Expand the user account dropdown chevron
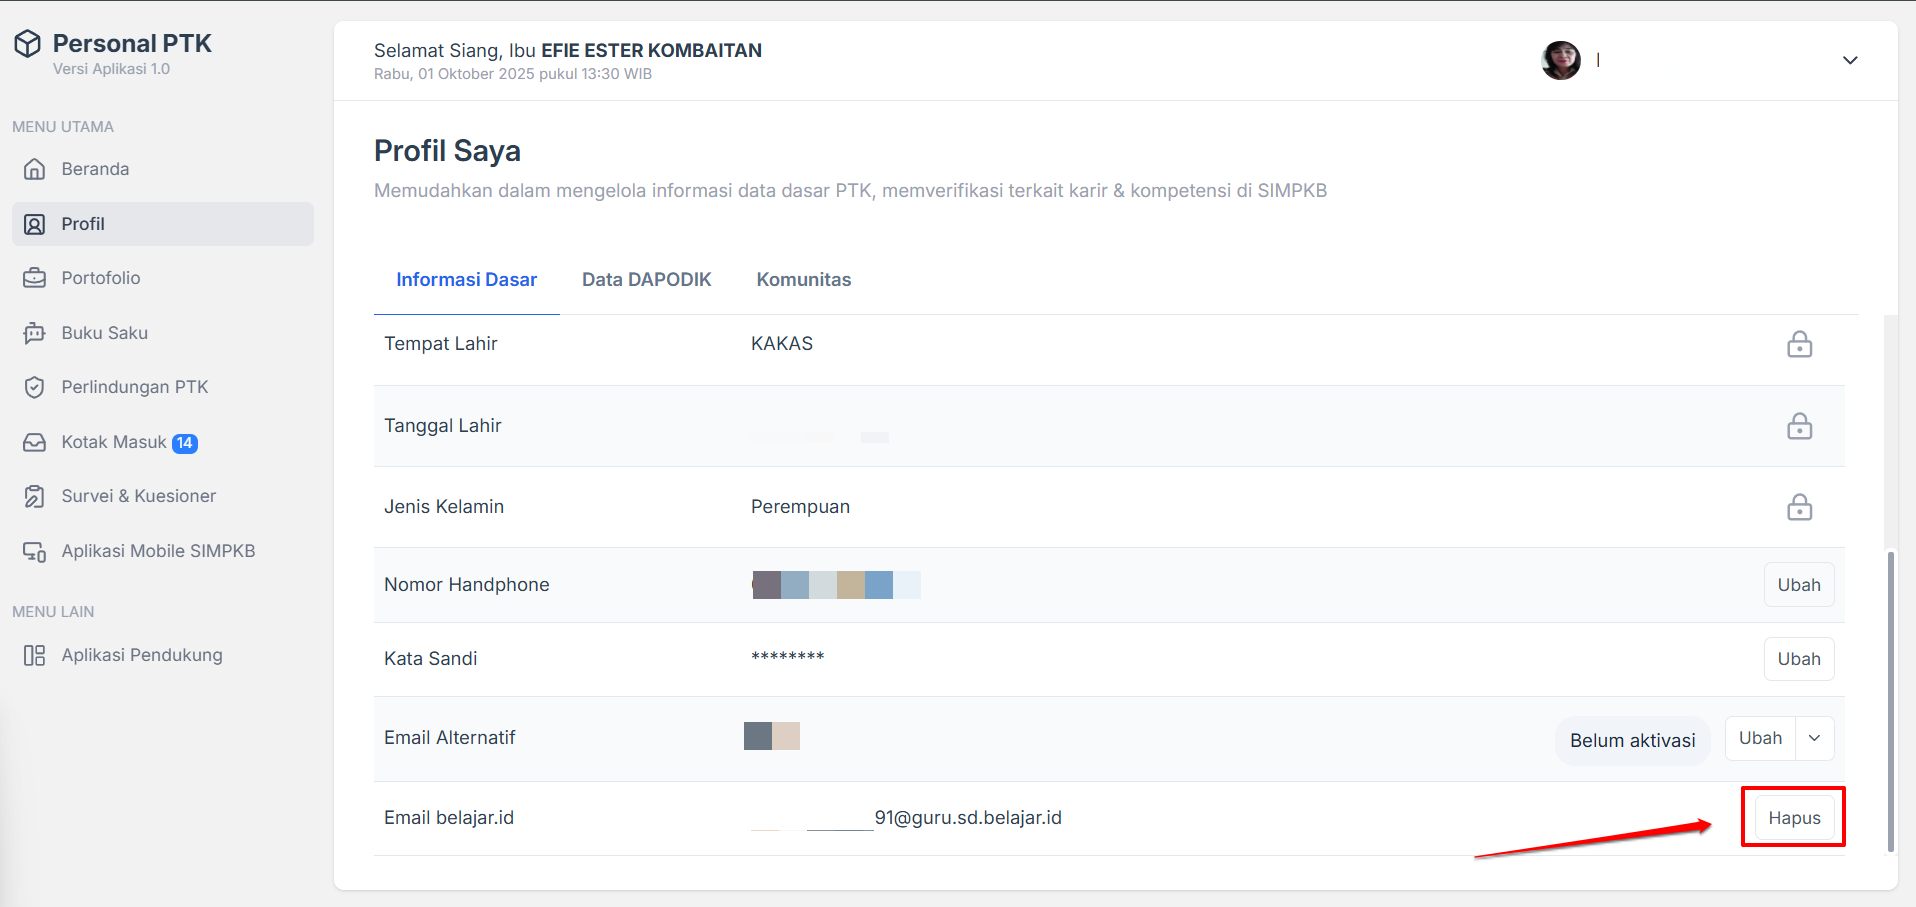Screen dimensions: 1916x907 point(1850,60)
